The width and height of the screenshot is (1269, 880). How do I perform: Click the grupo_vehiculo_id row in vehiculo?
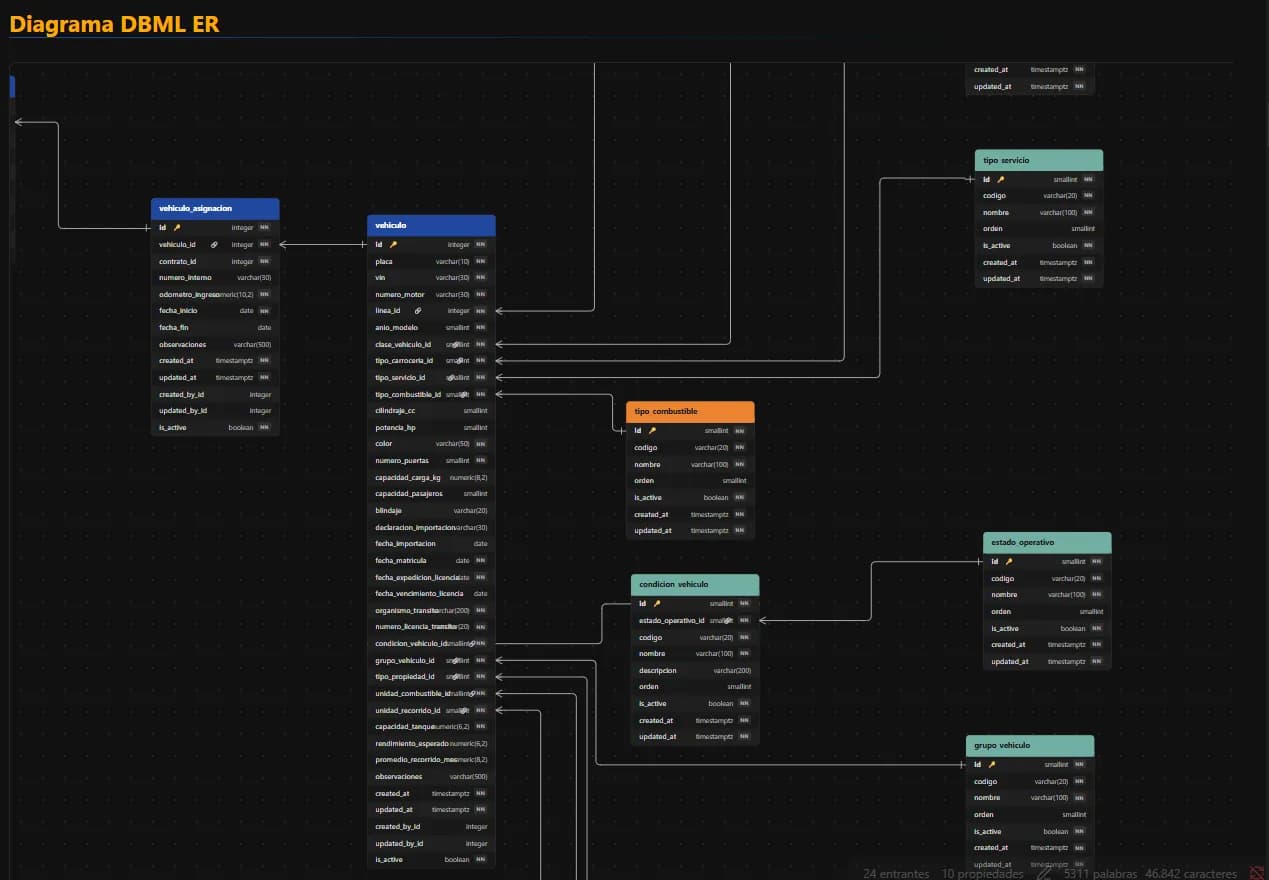[431, 660]
